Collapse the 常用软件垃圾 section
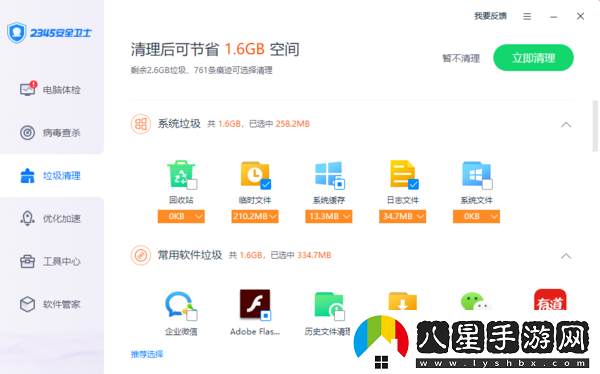Viewport: 600px width, 374px height. pyautogui.click(x=566, y=256)
